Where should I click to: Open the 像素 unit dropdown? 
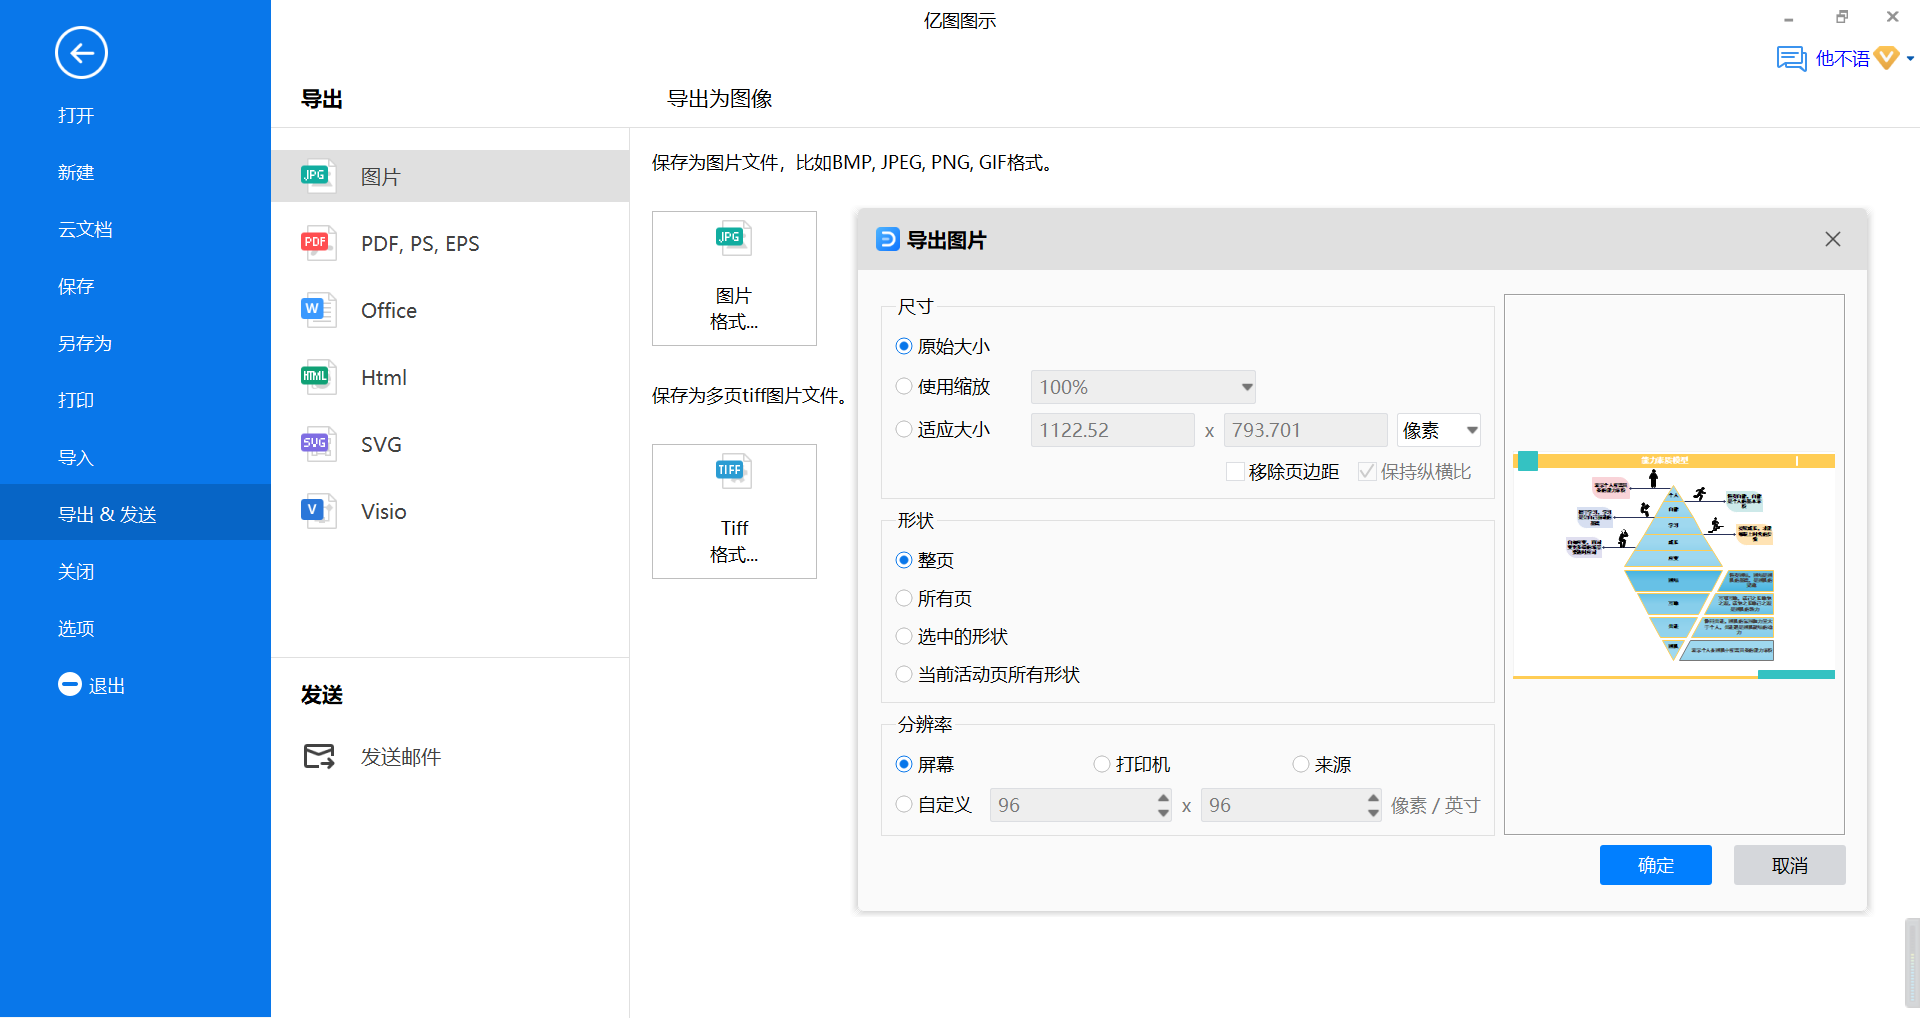(1471, 430)
